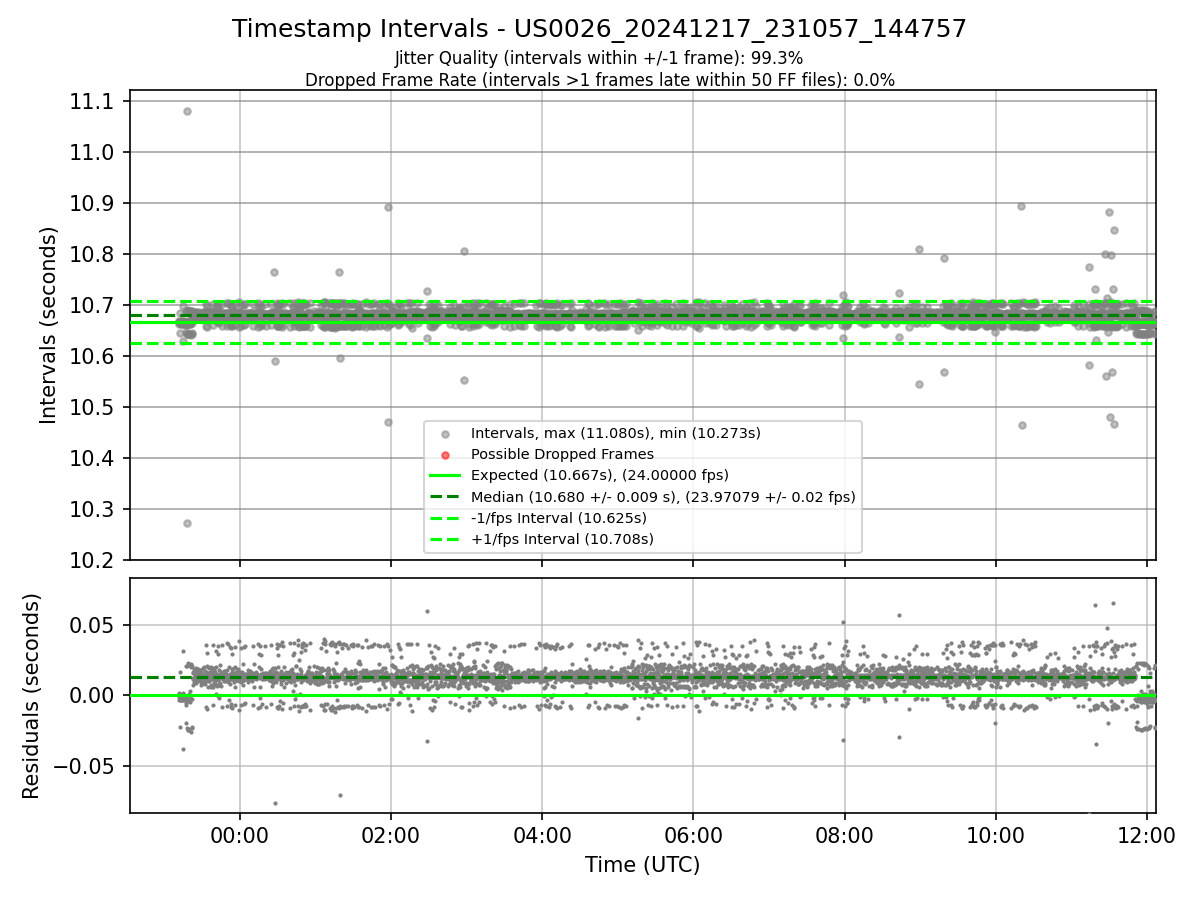Click the 'Time (UTC)' x-axis label
1200x900 pixels.
click(643, 865)
